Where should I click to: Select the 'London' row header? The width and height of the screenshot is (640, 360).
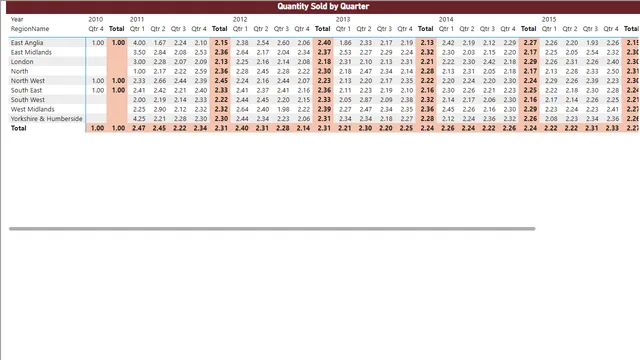(x=22, y=62)
